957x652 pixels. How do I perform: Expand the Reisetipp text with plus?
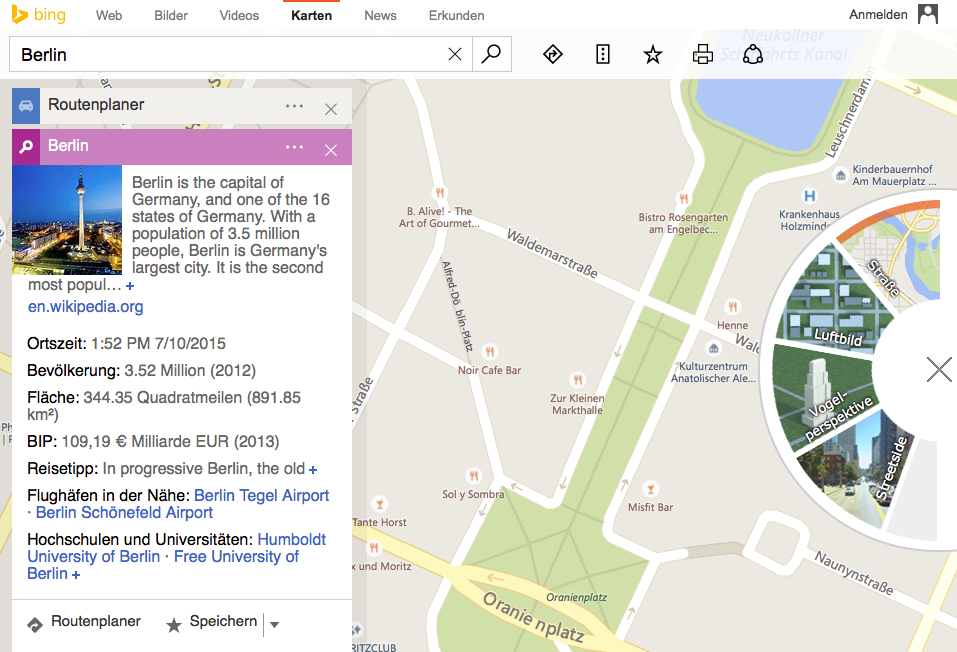(313, 469)
